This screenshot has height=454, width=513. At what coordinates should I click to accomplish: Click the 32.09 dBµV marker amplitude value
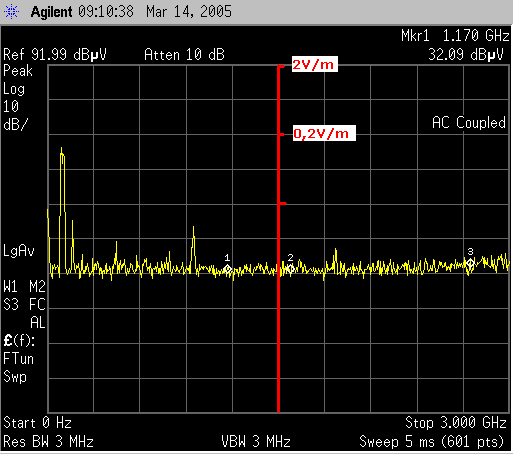coord(466,54)
